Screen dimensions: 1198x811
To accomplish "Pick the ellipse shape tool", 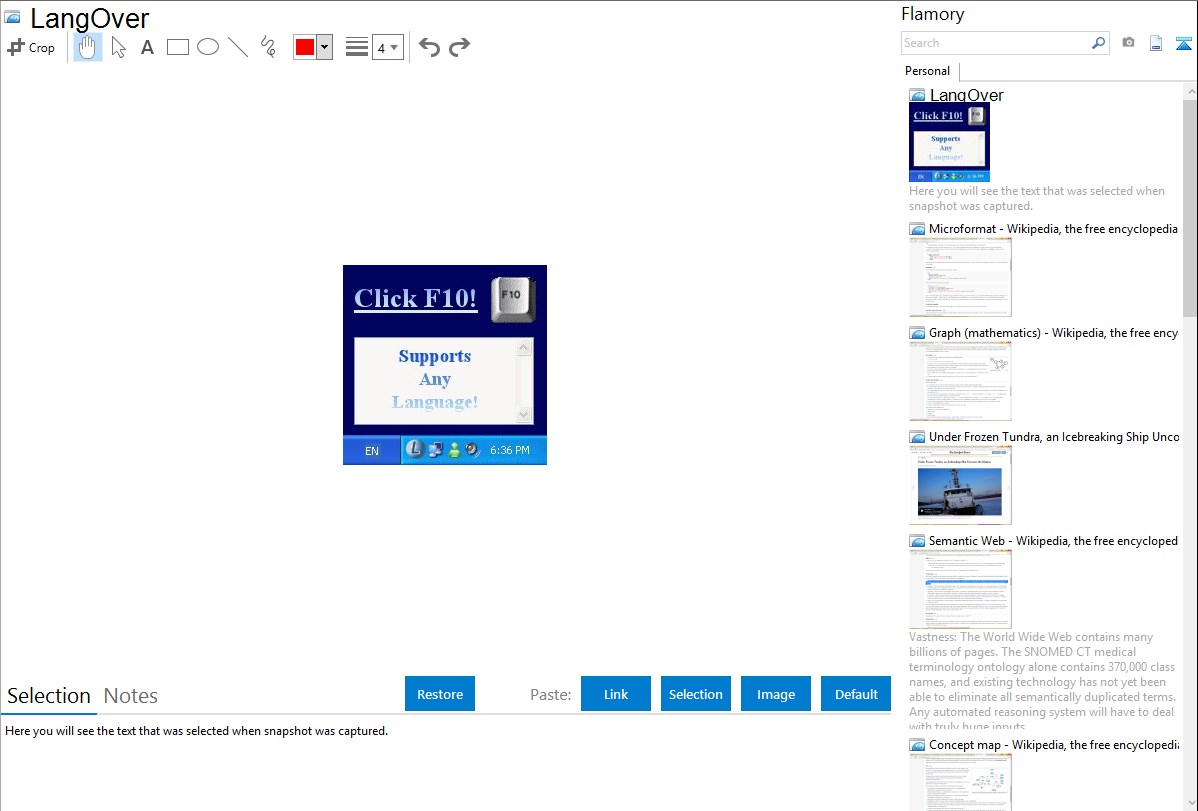I will 208,47.
